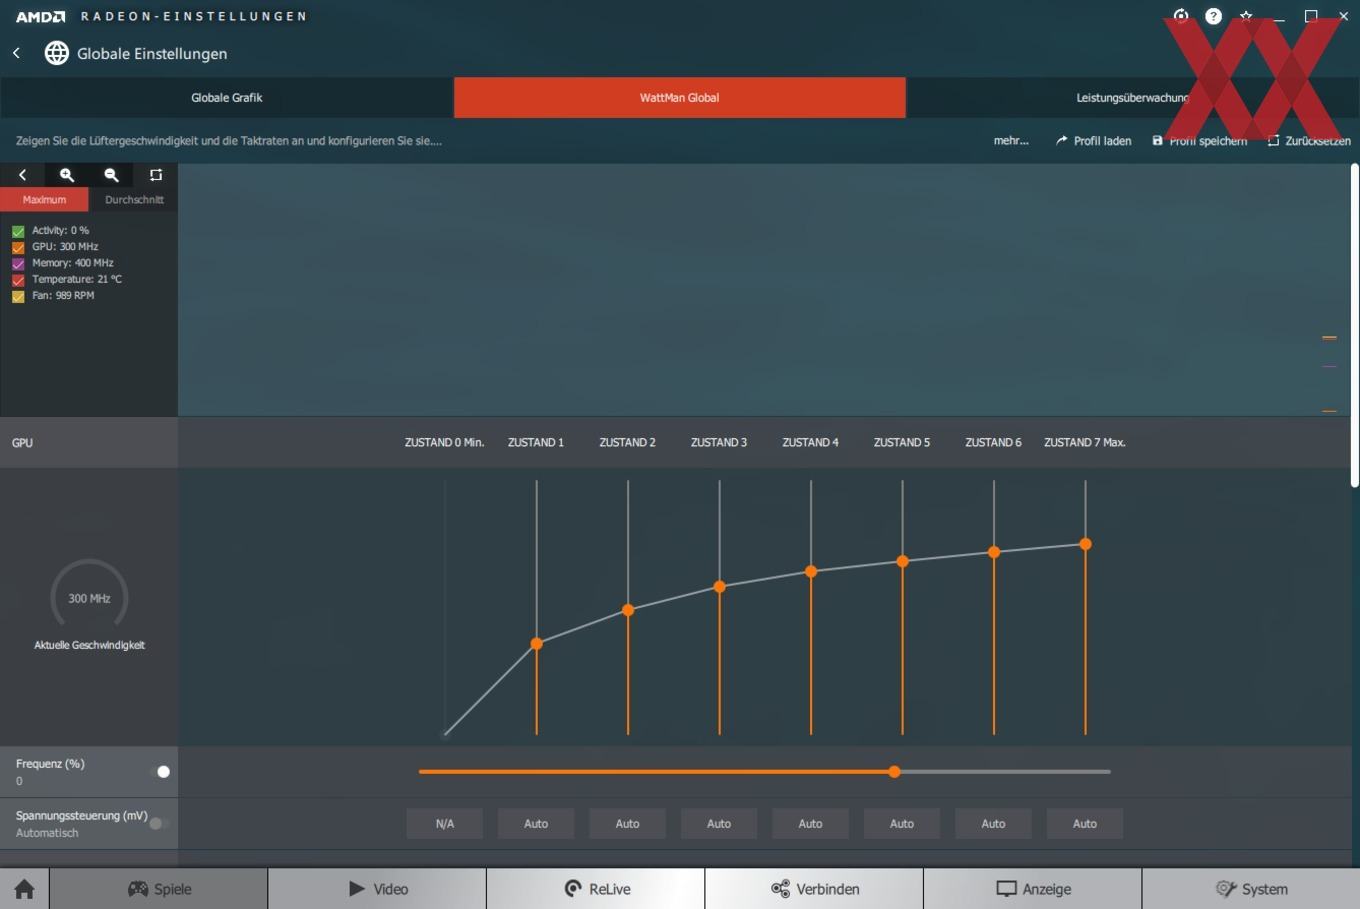
Task: Reset the graph view icon
Action: (x=156, y=175)
